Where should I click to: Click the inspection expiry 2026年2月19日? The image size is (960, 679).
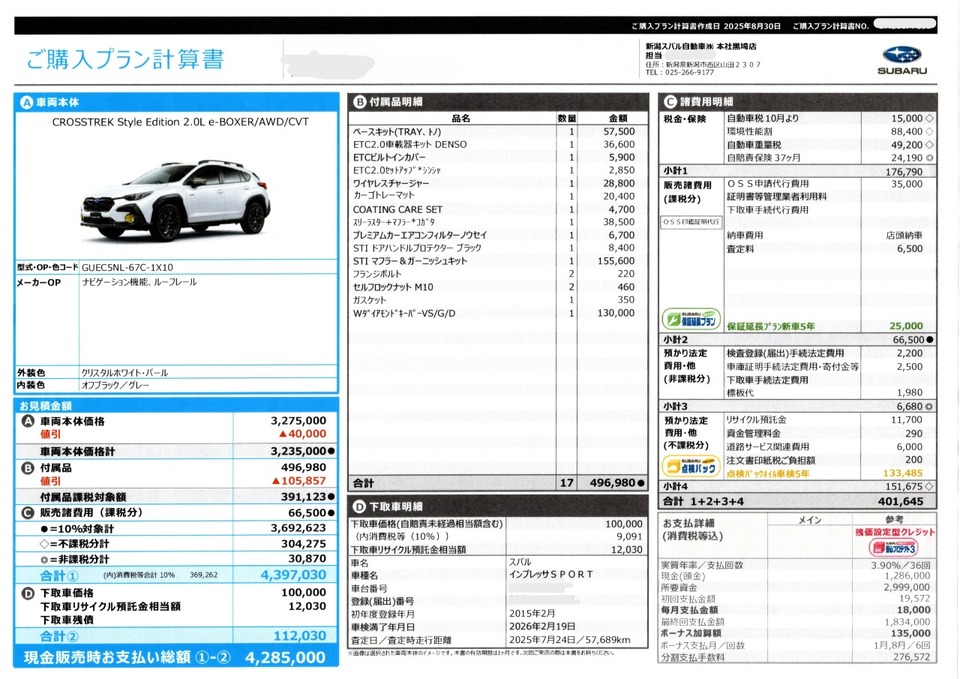tap(542, 627)
